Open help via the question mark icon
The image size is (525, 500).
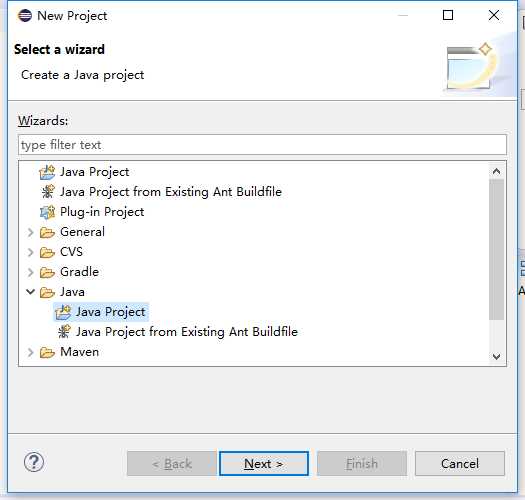coord(34,462)
